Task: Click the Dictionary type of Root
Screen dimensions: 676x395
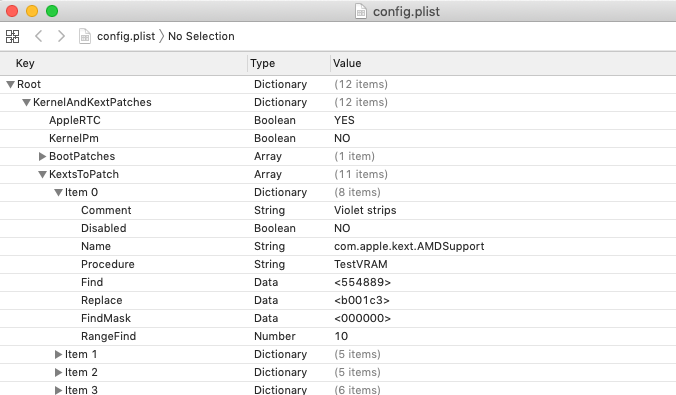Action: point(280,85)
